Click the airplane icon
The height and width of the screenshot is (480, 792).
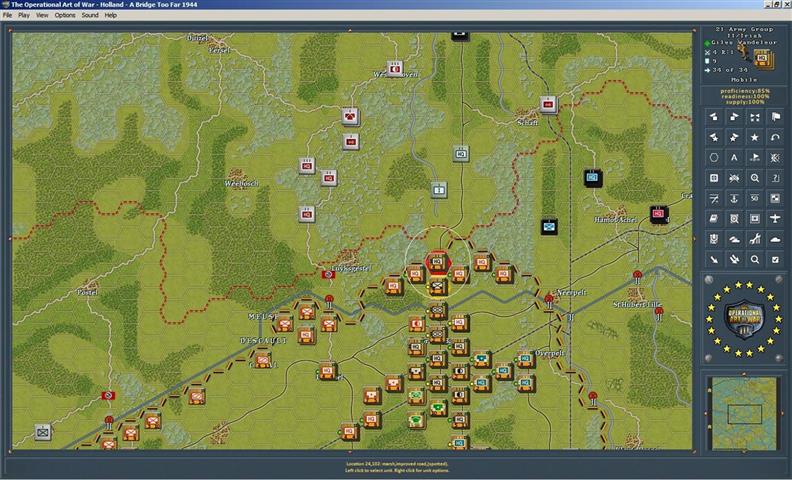[775, 219]
